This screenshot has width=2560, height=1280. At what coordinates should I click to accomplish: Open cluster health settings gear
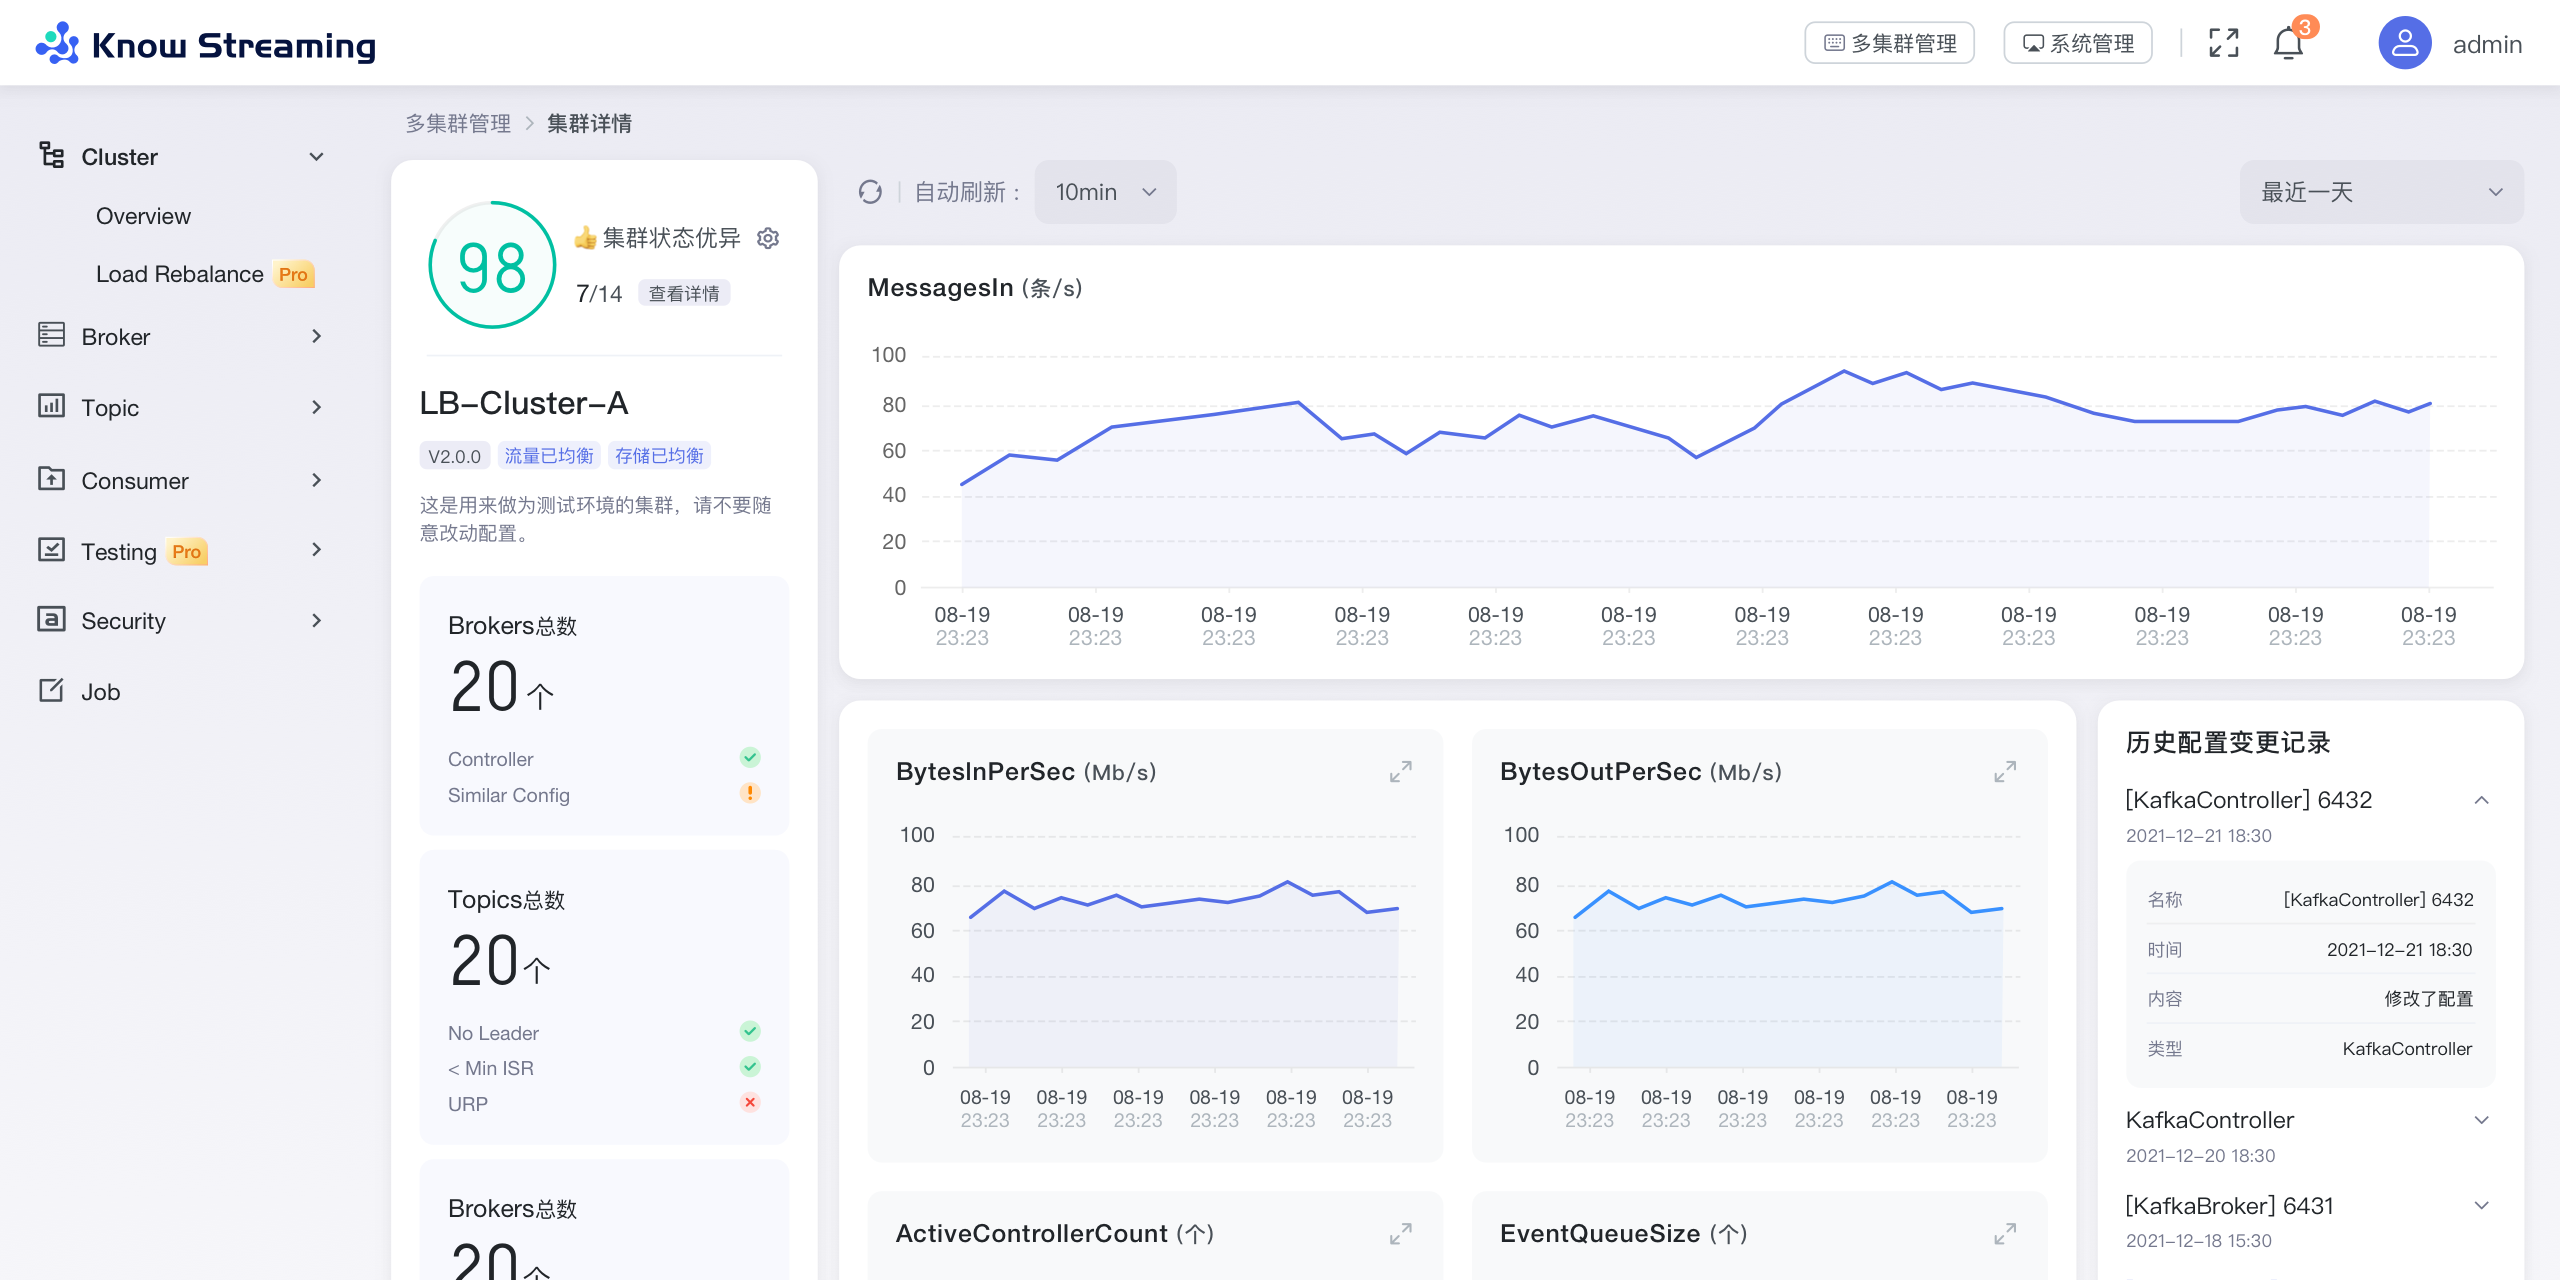pos(768,238)
